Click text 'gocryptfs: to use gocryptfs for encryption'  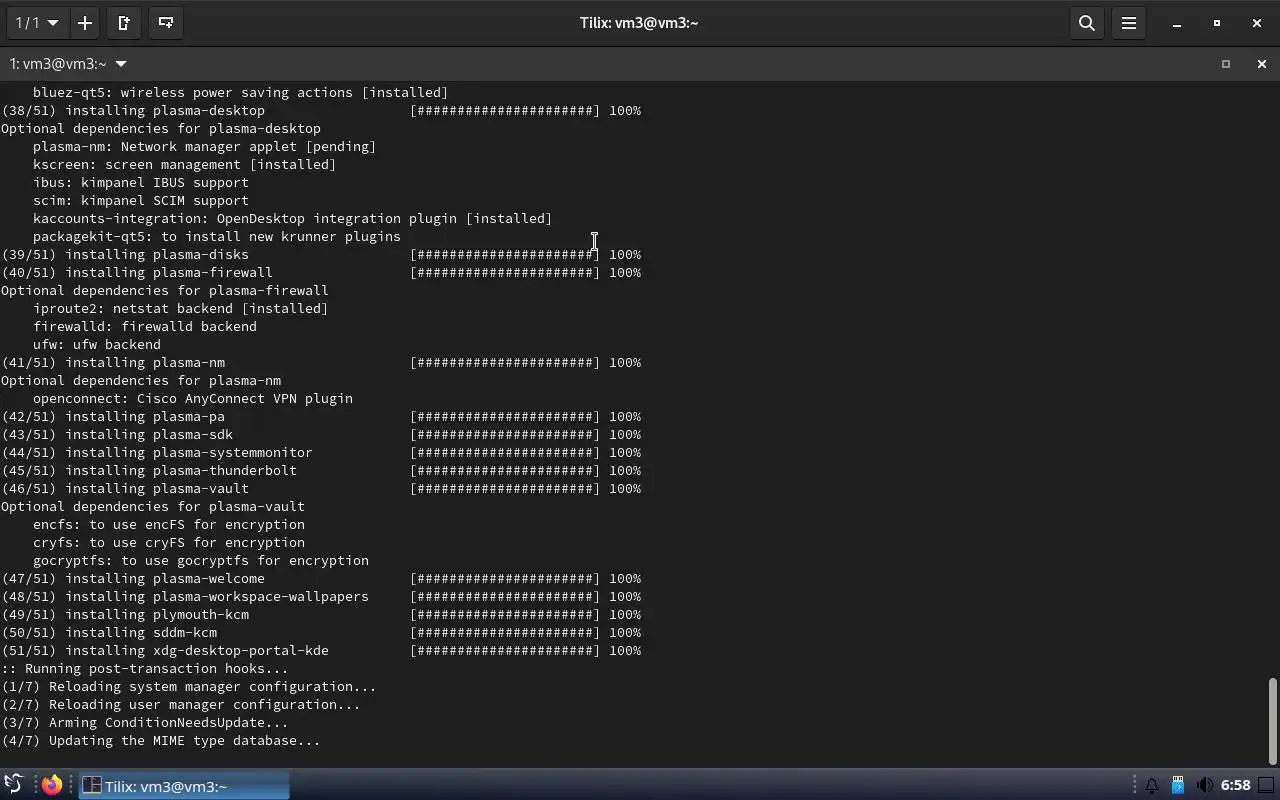201,561
